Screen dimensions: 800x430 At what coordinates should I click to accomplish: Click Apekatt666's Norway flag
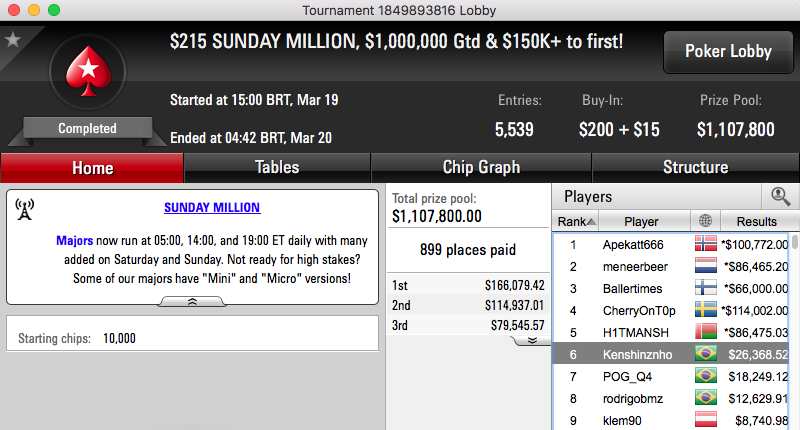706,244
